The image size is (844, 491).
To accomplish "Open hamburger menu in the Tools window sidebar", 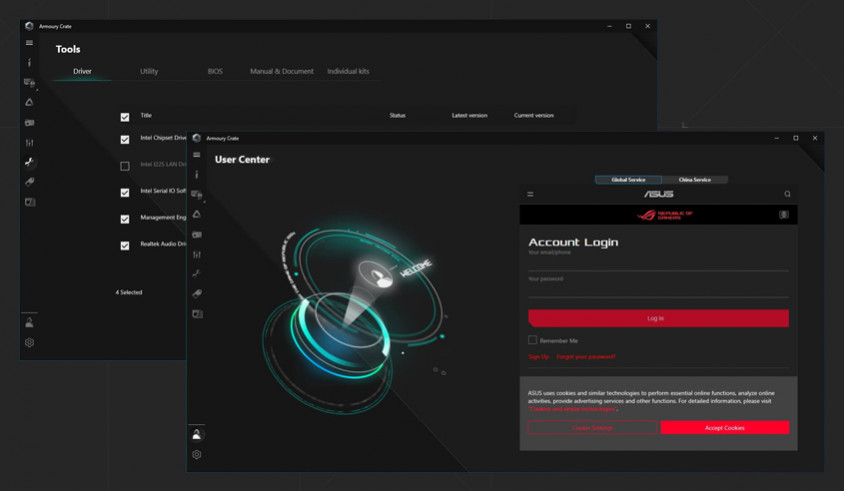I will 29,43.
